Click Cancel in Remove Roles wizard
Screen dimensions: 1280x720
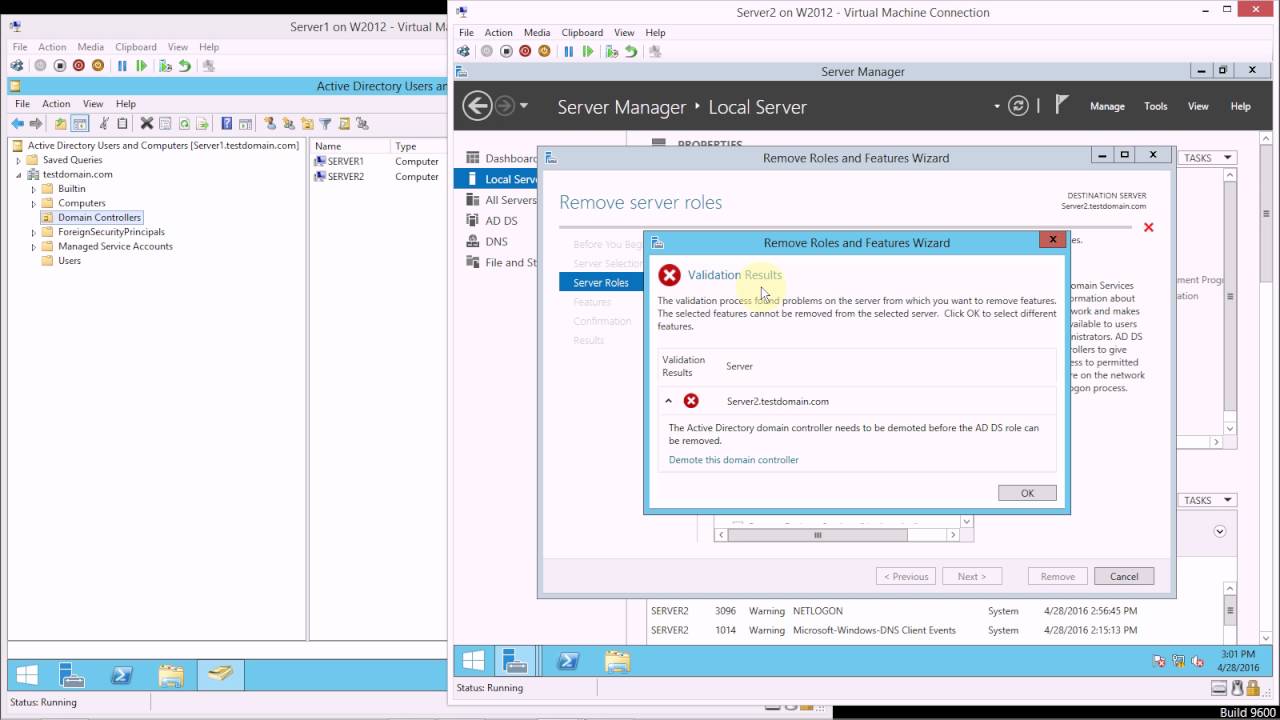pos(1124,576)
